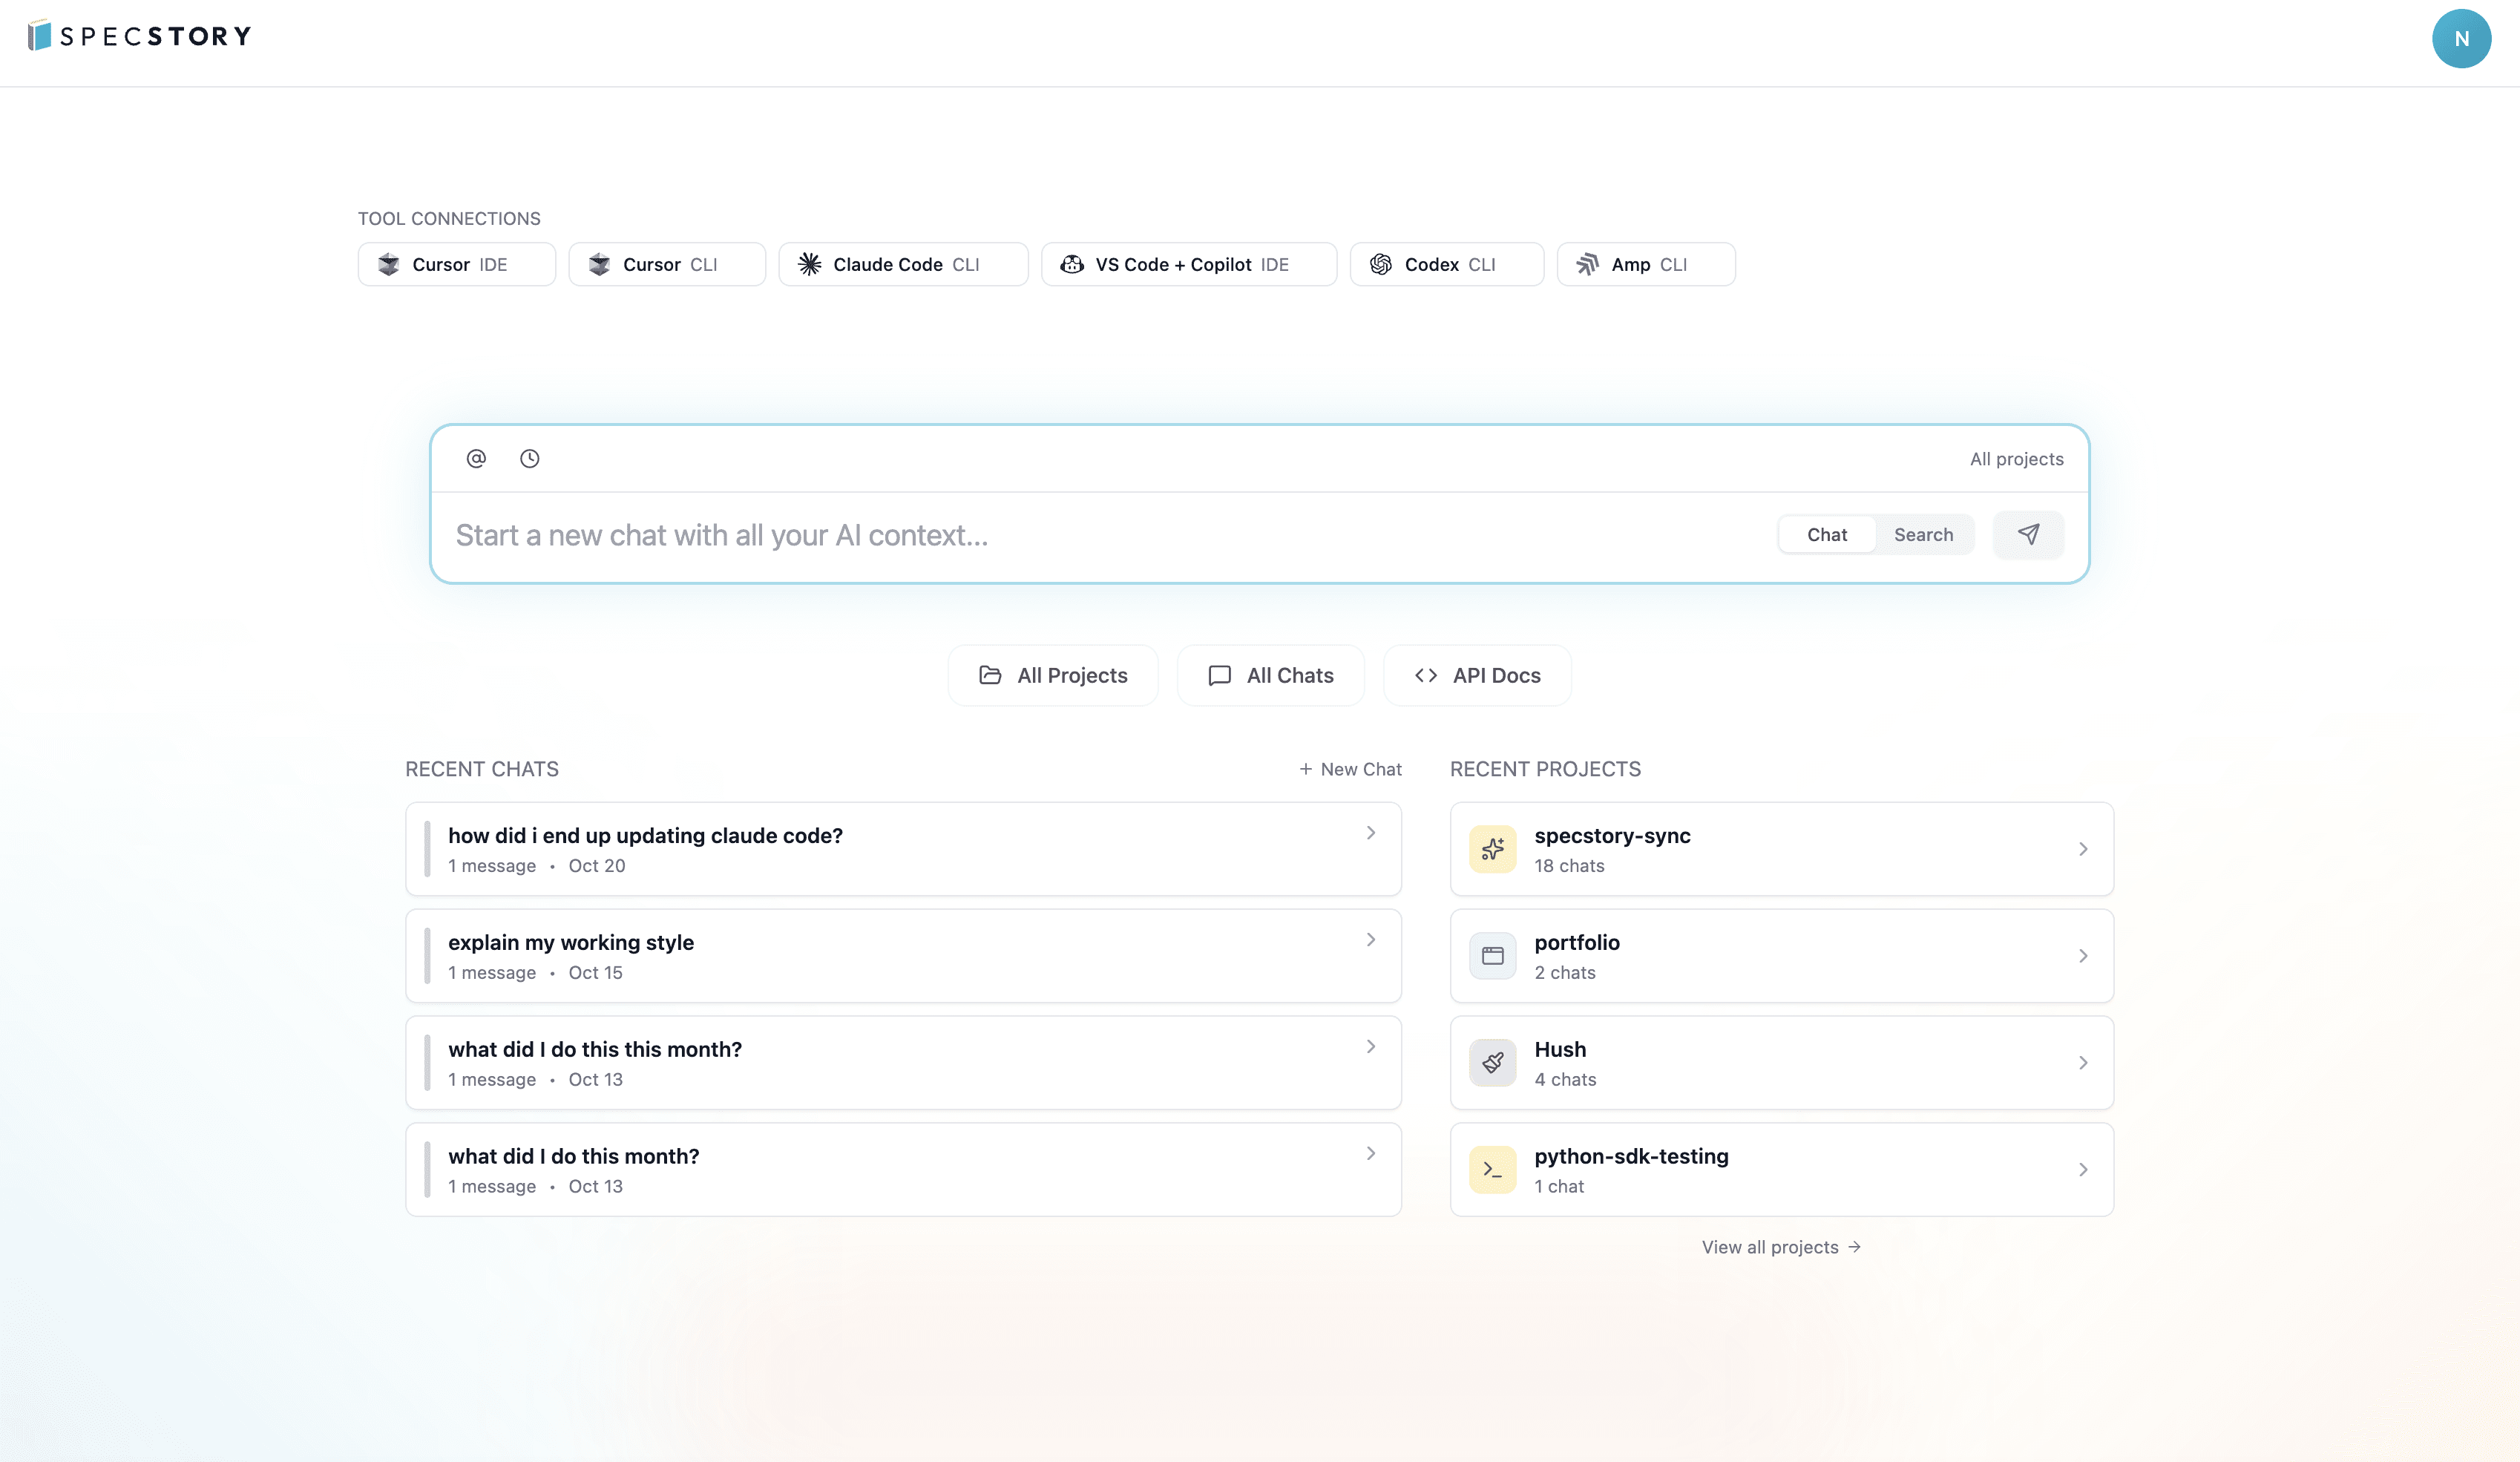Open the API Docs section
2520x1462 pixels.
[x=1477, y=675]
